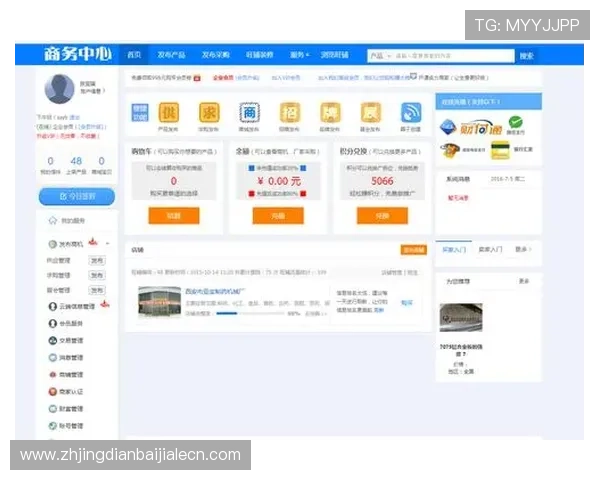Click 发布 button beside 供应管理
This screenshot has width=600, height=480.
click(97, 260)
